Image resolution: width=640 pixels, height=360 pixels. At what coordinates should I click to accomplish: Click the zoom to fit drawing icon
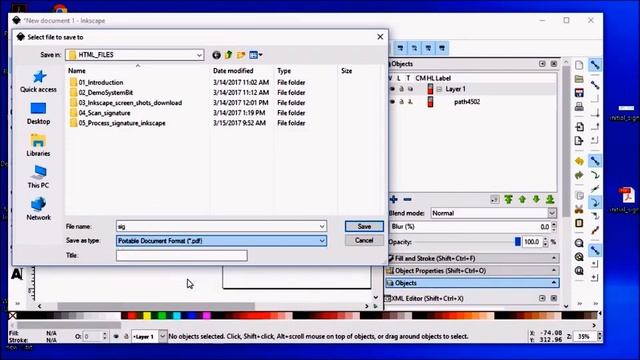579,257
